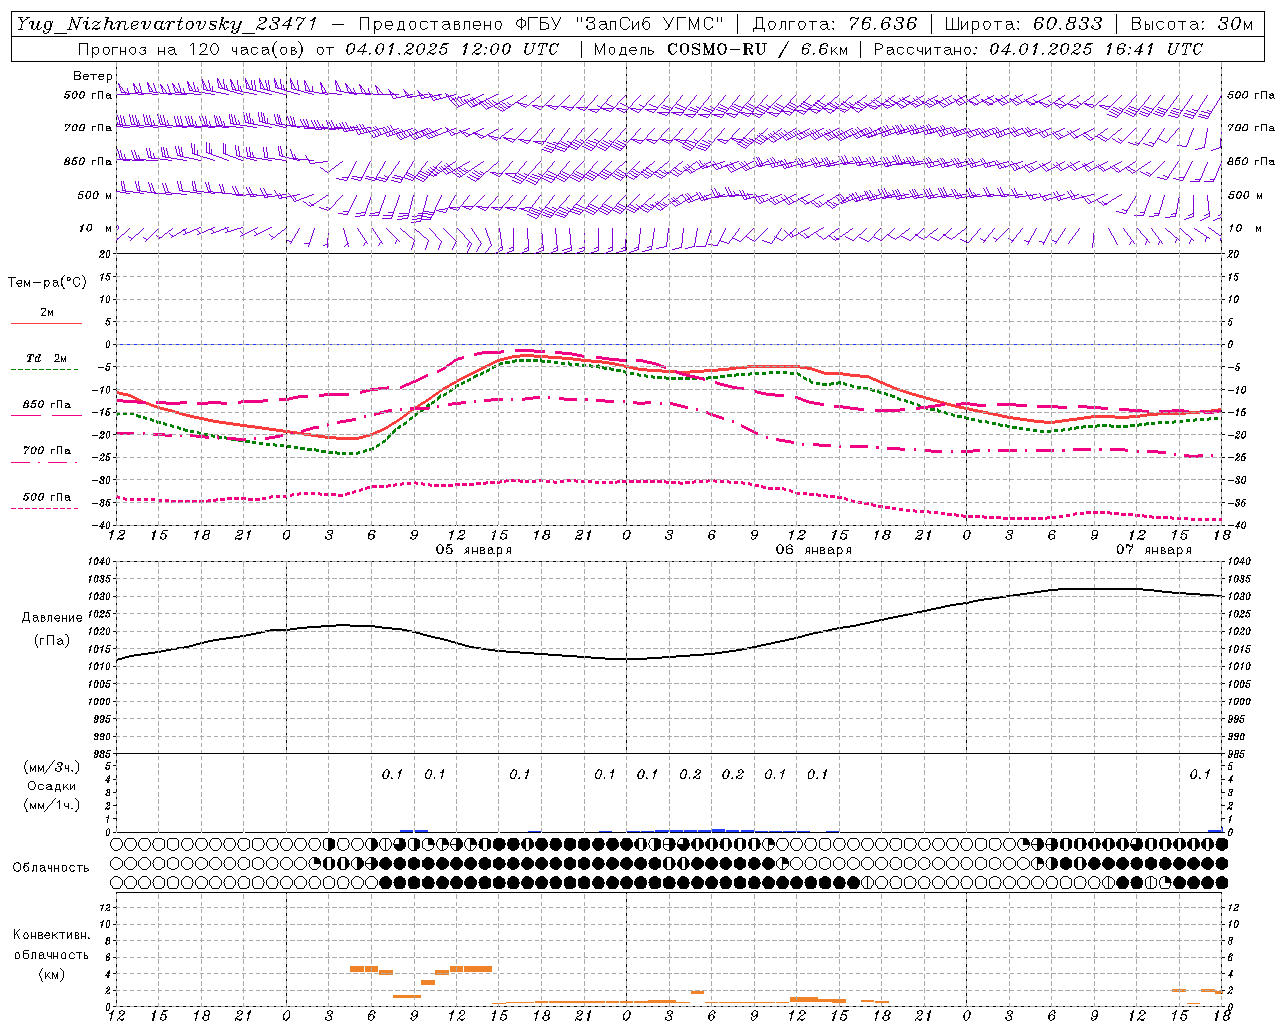Screen dimensions: 1280x1024
Task: Click the Тем-ра(°C) panel label
Action: (47, 283)
